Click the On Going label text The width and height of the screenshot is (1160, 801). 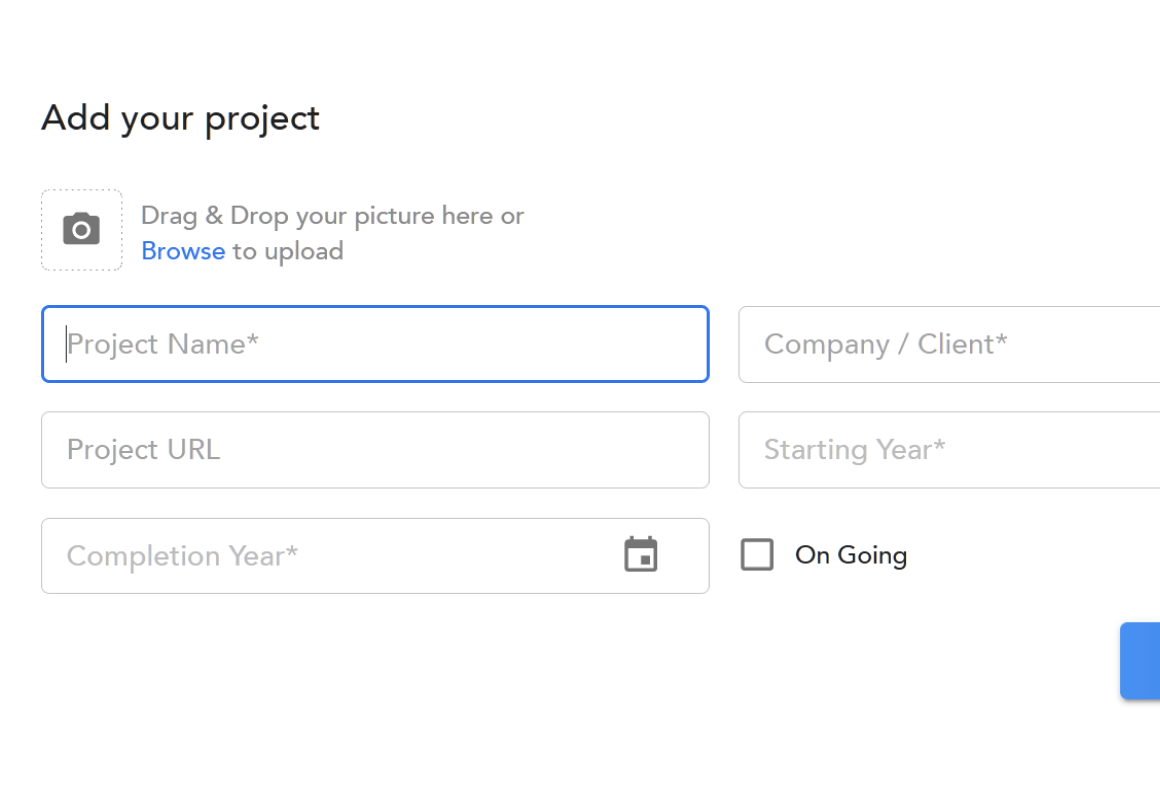click(851, 555)
